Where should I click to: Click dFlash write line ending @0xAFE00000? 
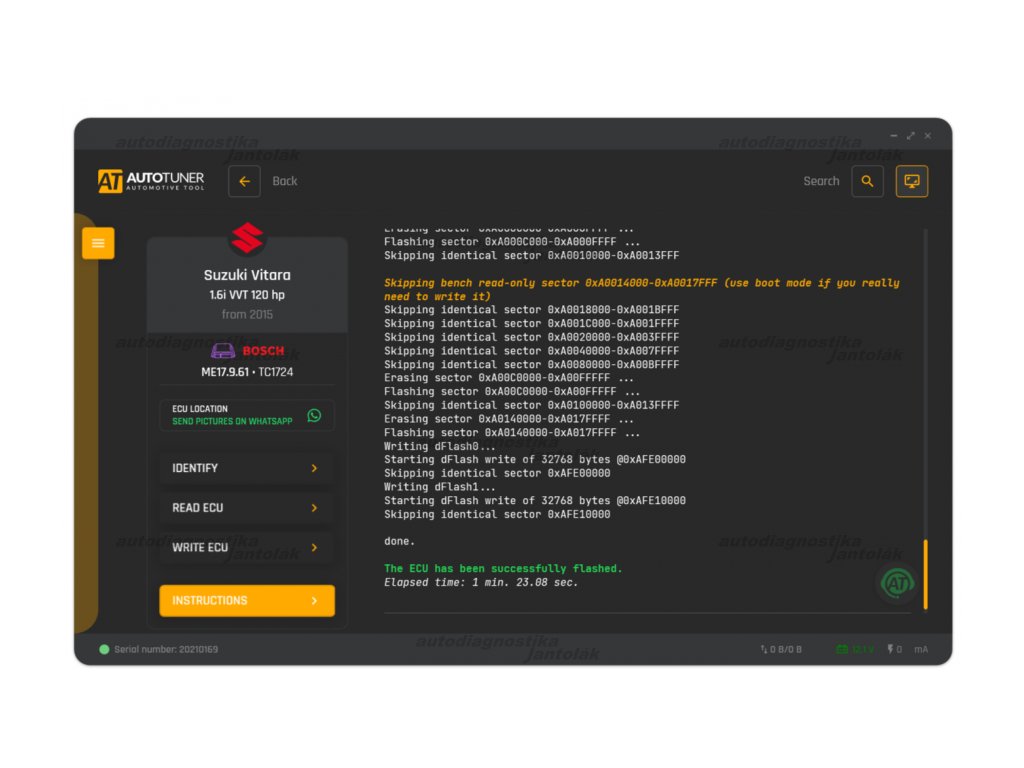click(x=535, y=460)
